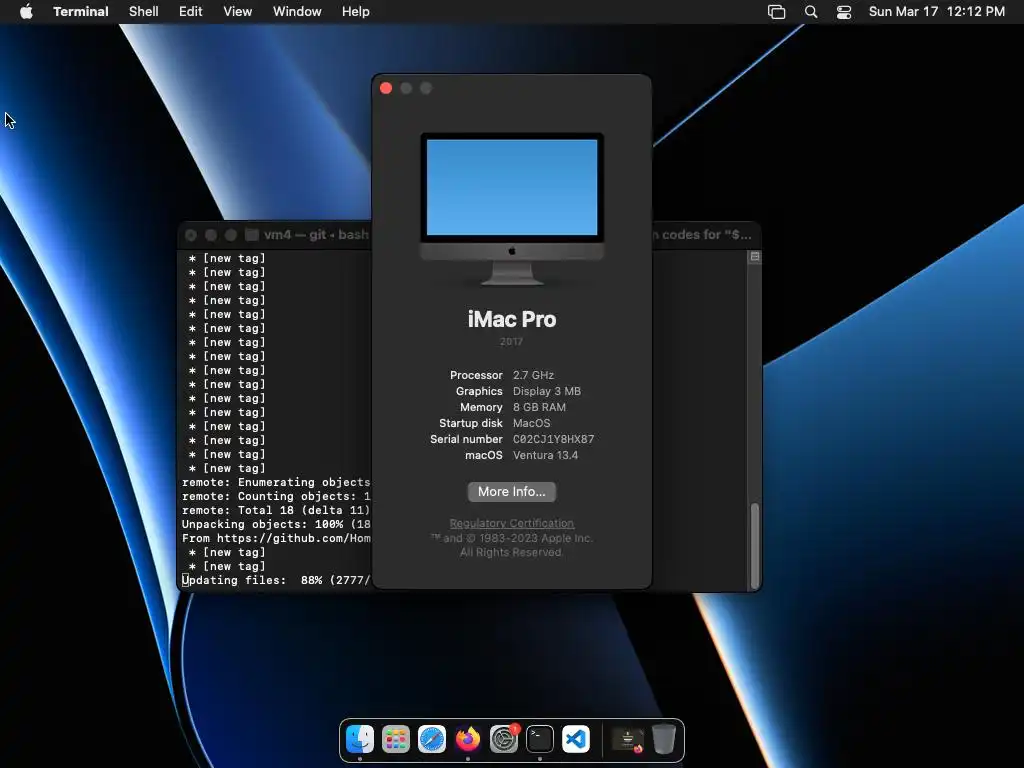This screenshot has width=1024, height=768.
Task: Open the View menu
Action: coord(237,12)
